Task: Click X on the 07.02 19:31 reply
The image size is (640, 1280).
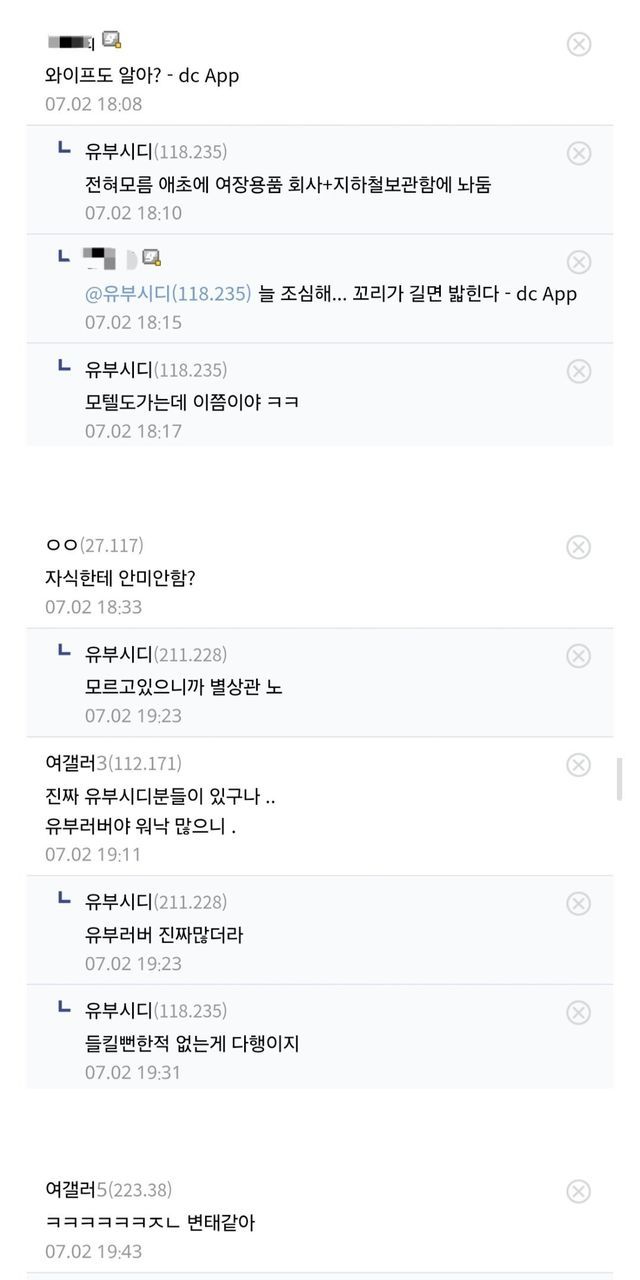Action: (579, 1013)
